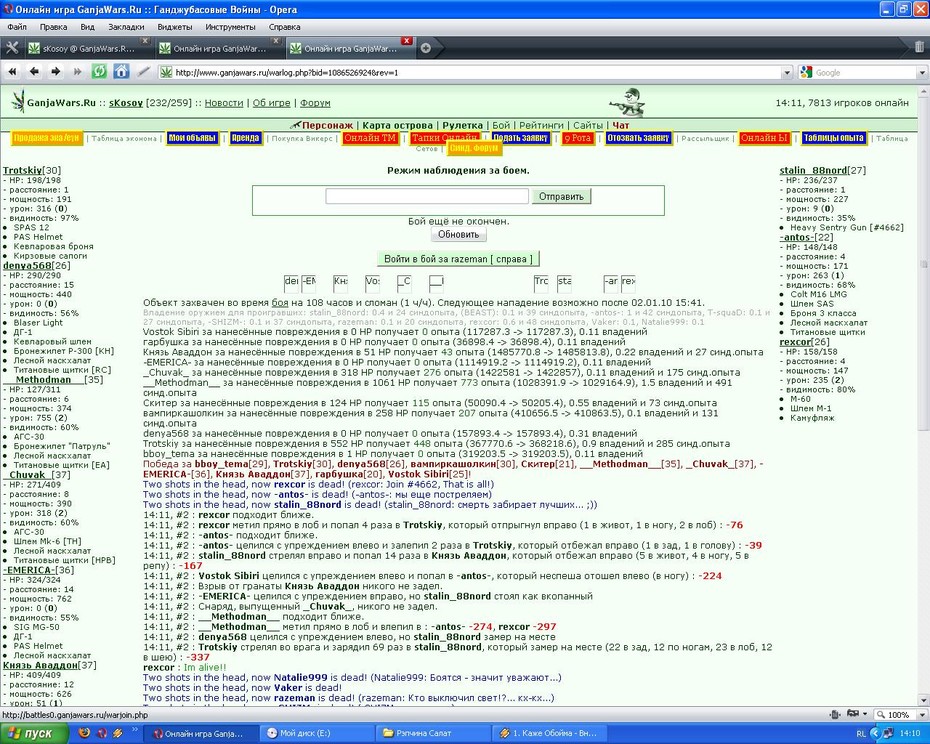Image resolution: width=930 pixels, height=744 pixels.
Task: Open the Чат link
Action: point(620,125)
